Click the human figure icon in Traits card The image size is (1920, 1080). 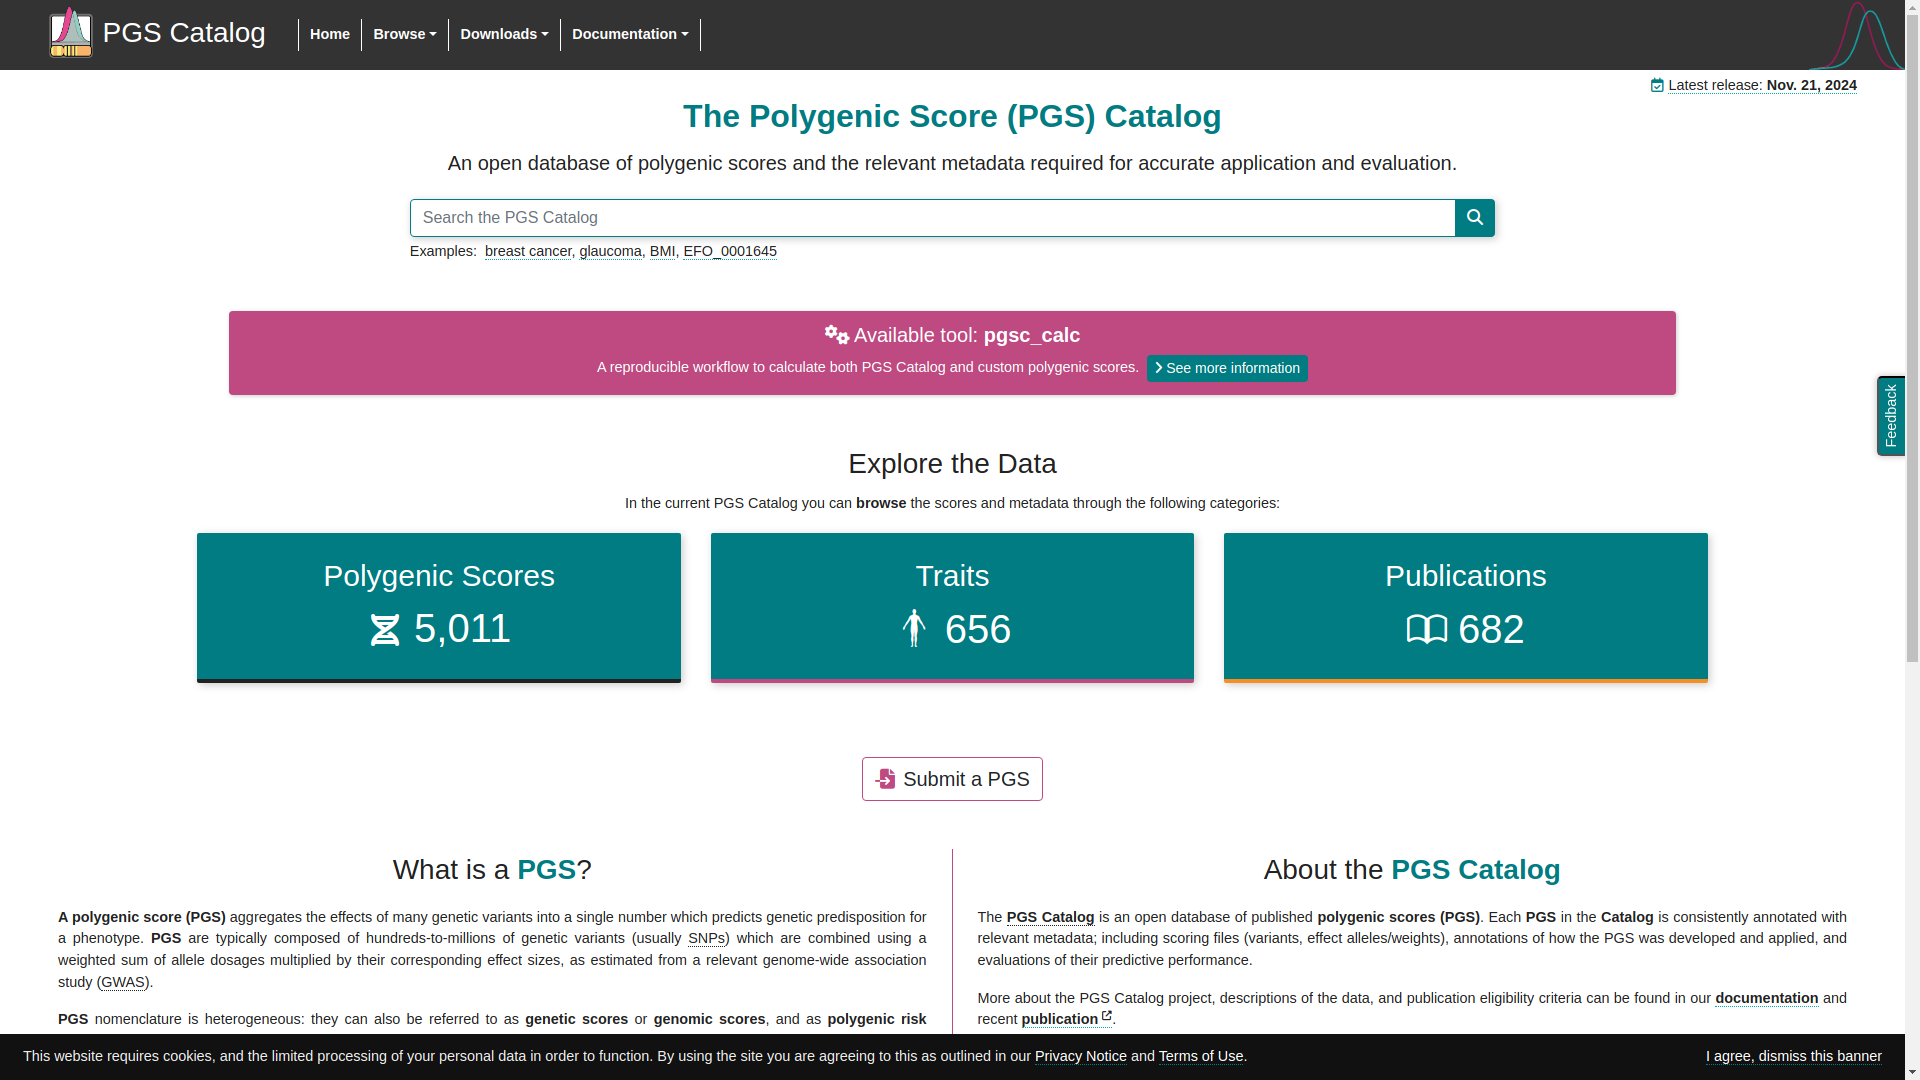pos(913,629)
